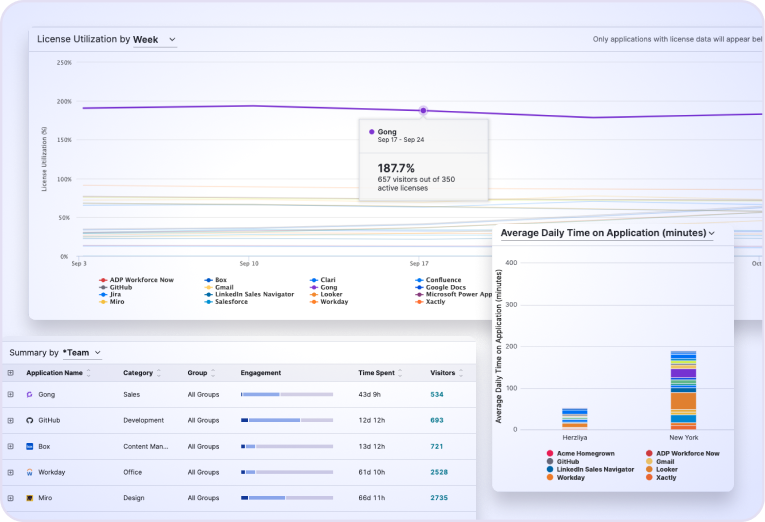This screenshot has height=522, width=765.
Task: Toggle Acme Homegrown in bar chart legend
Action: click(x=581, y=453)
